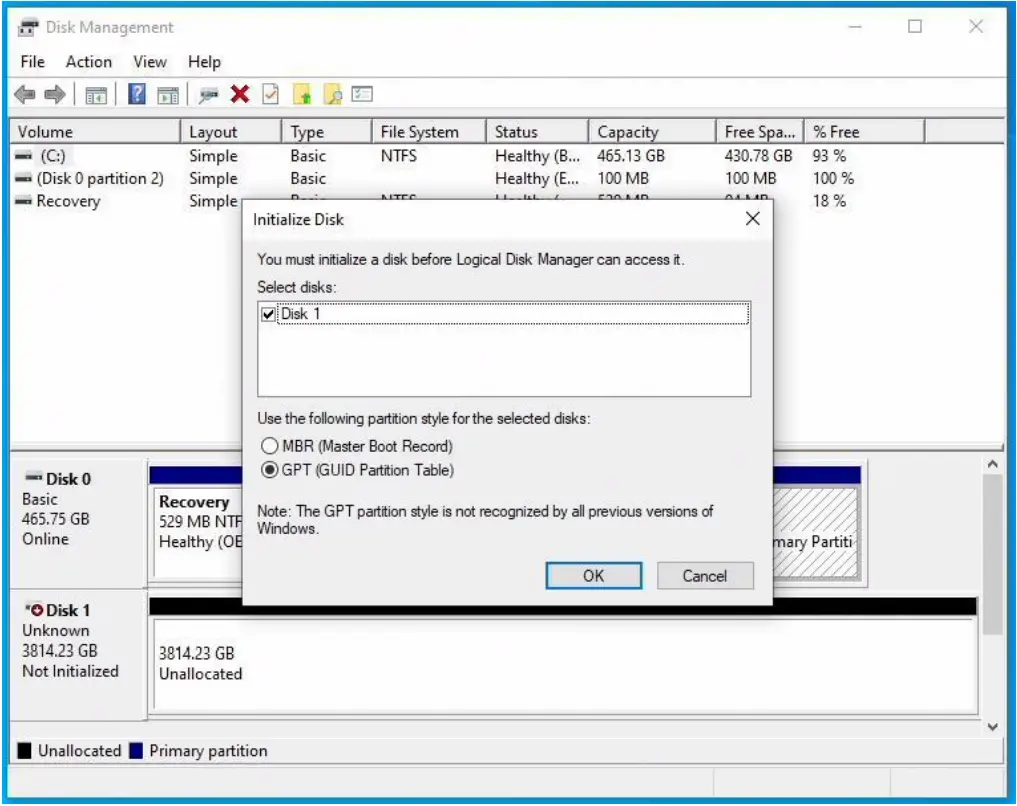Image resolution: width=1017 pixels, height=806 pixels.
Task: Click the forward navigation arrow
Action: click(53, 95)
